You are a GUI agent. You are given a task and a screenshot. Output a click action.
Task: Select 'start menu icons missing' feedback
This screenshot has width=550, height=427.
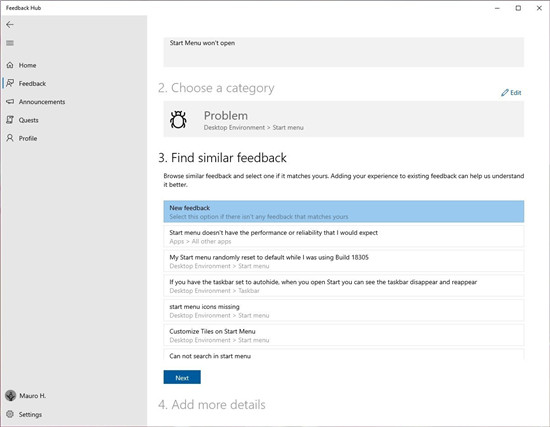[x=344, y=311]
